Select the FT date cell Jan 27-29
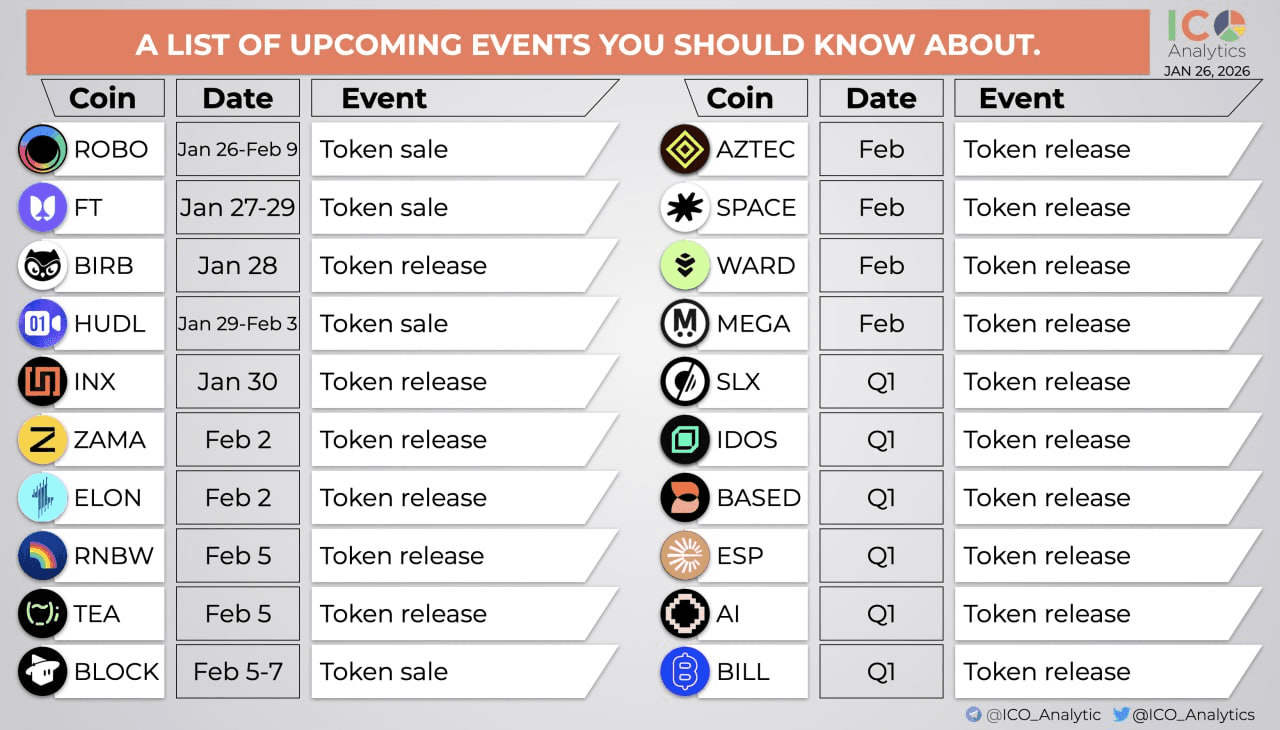Screen dimensions: 1280x730 pos(237,208)
